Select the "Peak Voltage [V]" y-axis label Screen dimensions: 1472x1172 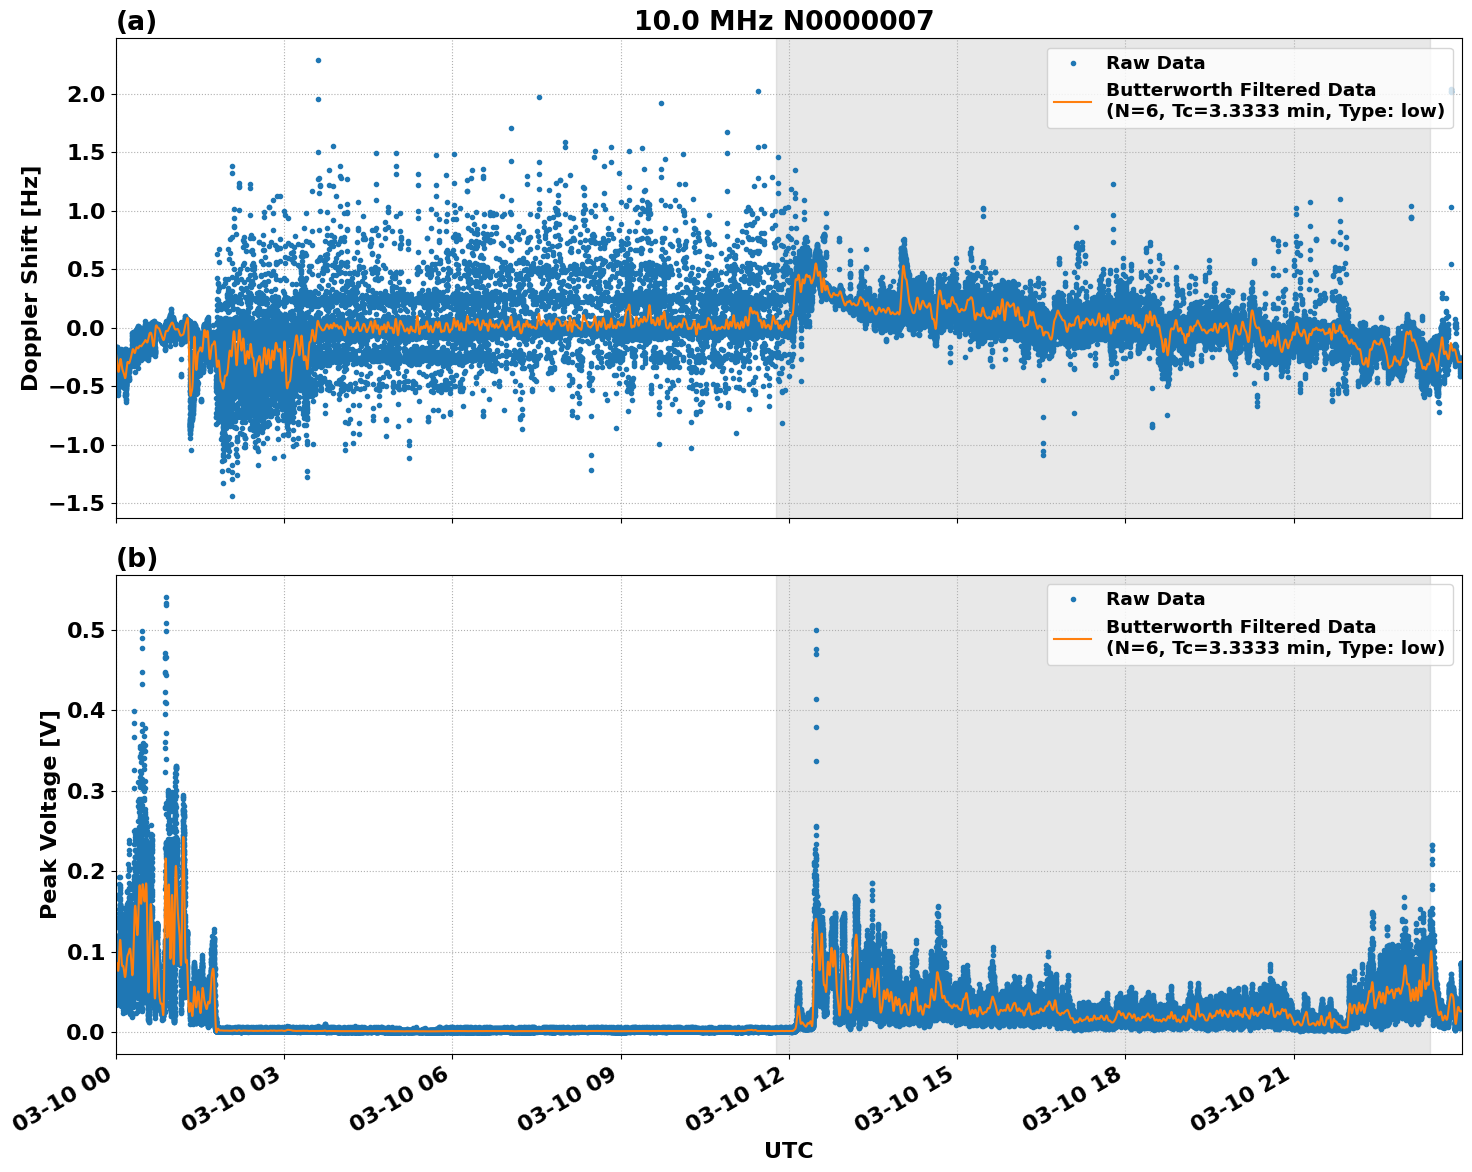click(x=48, y=814)
